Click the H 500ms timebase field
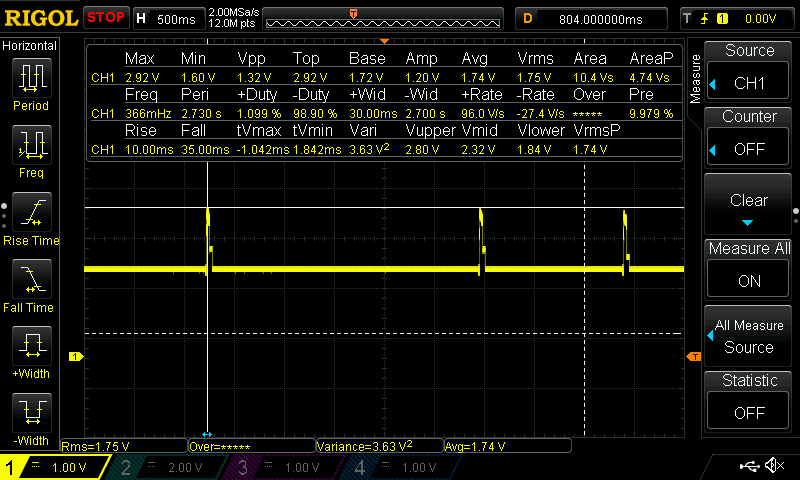800x480 pixels. pyautogui.click(x=168, y=19)
